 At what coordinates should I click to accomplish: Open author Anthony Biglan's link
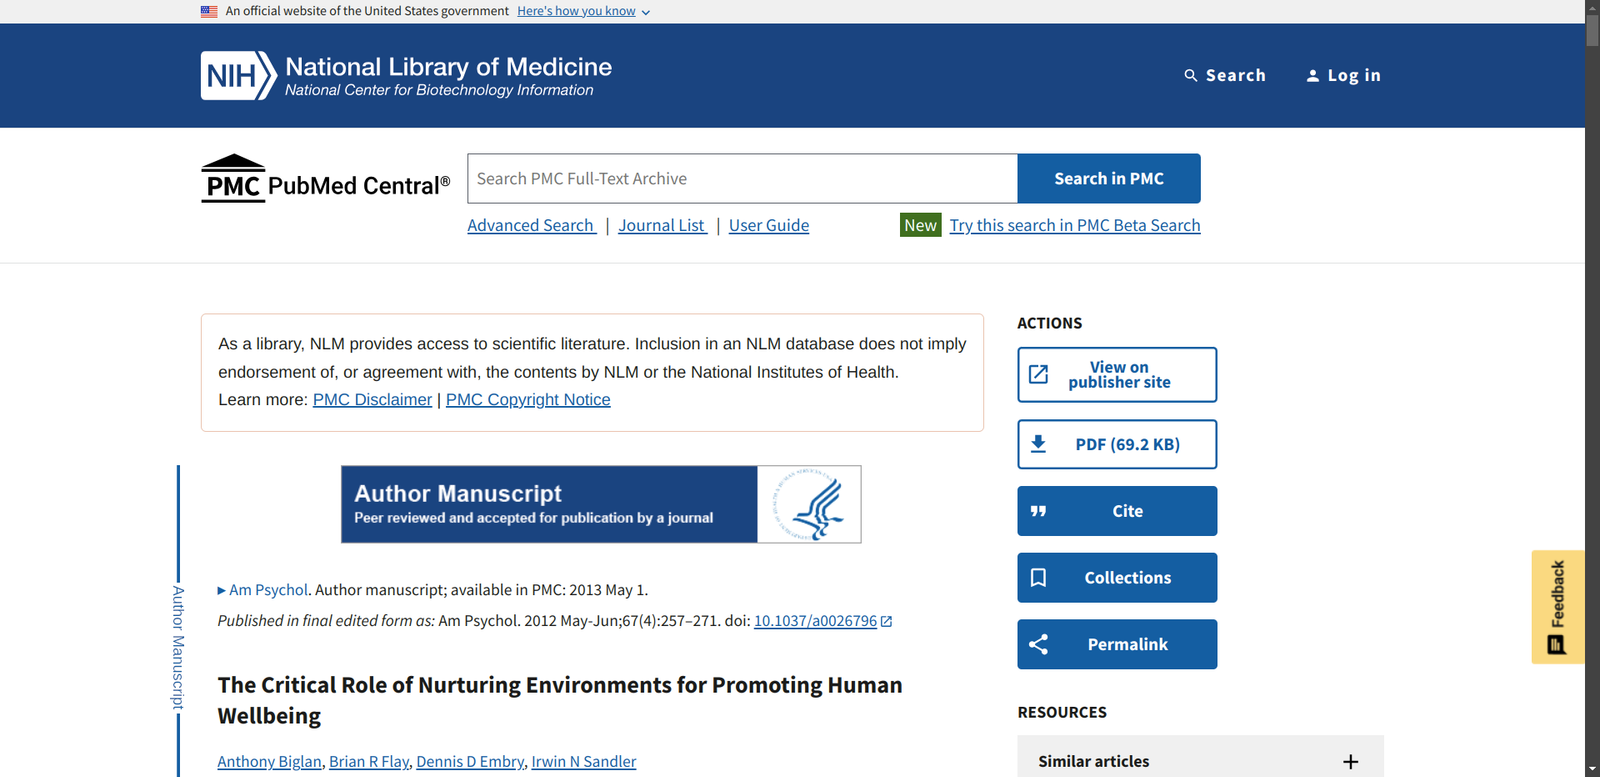pos(269,762)
